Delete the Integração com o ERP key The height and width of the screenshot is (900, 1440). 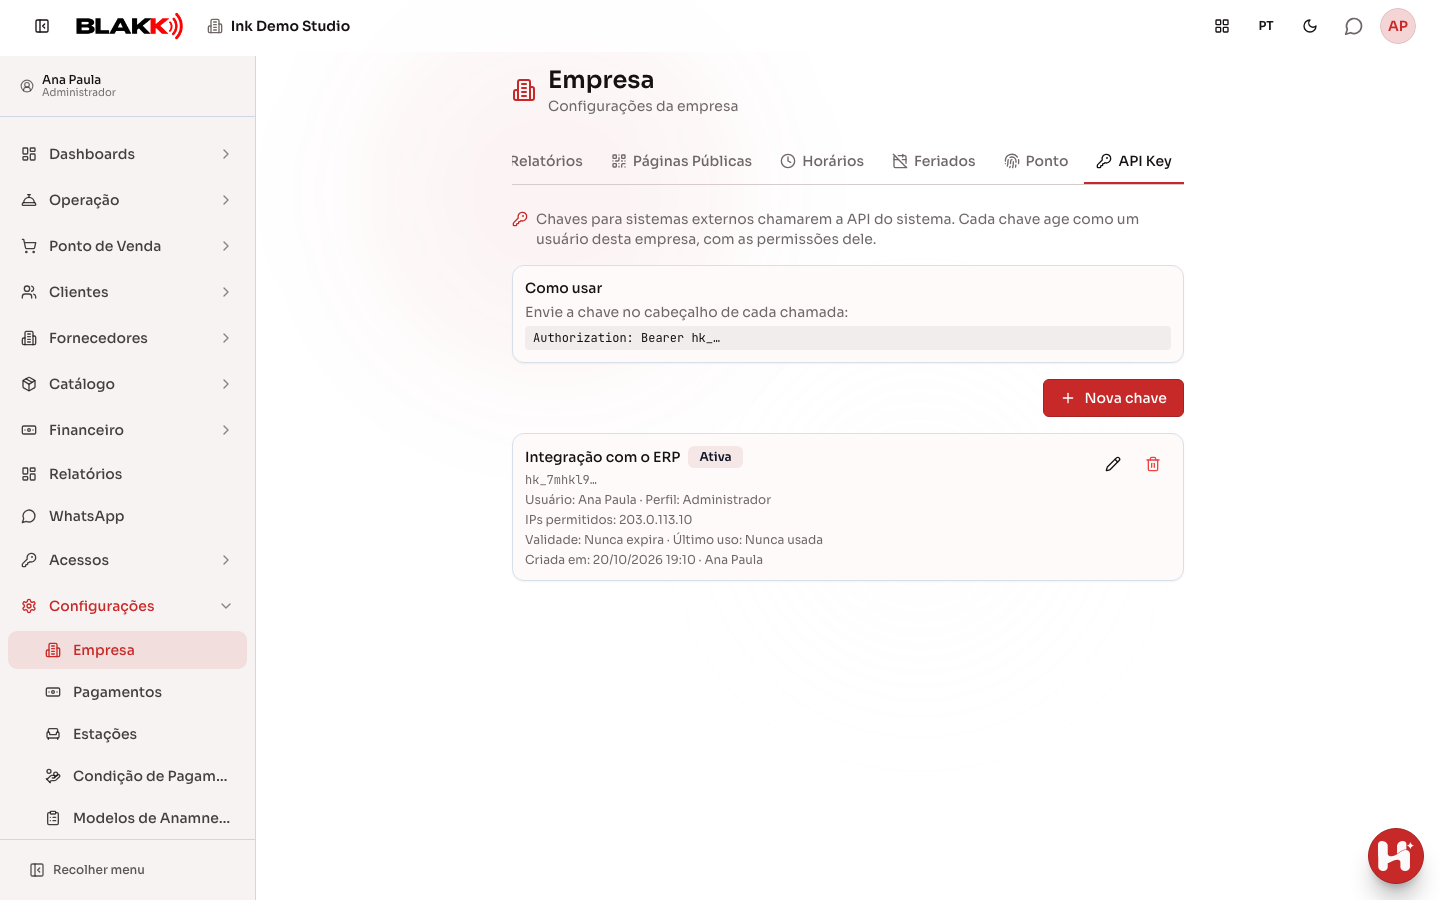1153,464
